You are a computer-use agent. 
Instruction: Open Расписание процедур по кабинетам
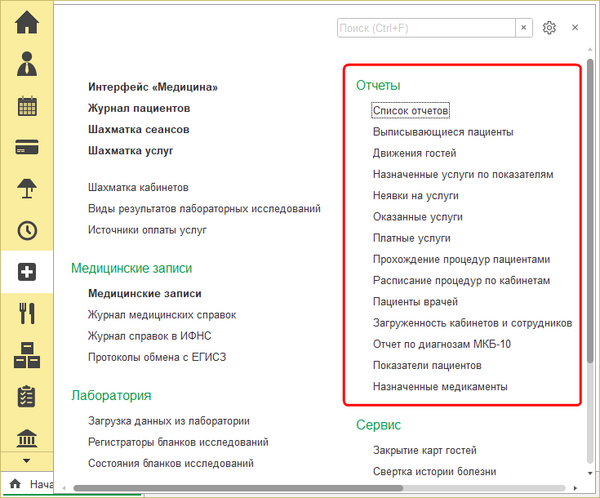pos(461,281)
